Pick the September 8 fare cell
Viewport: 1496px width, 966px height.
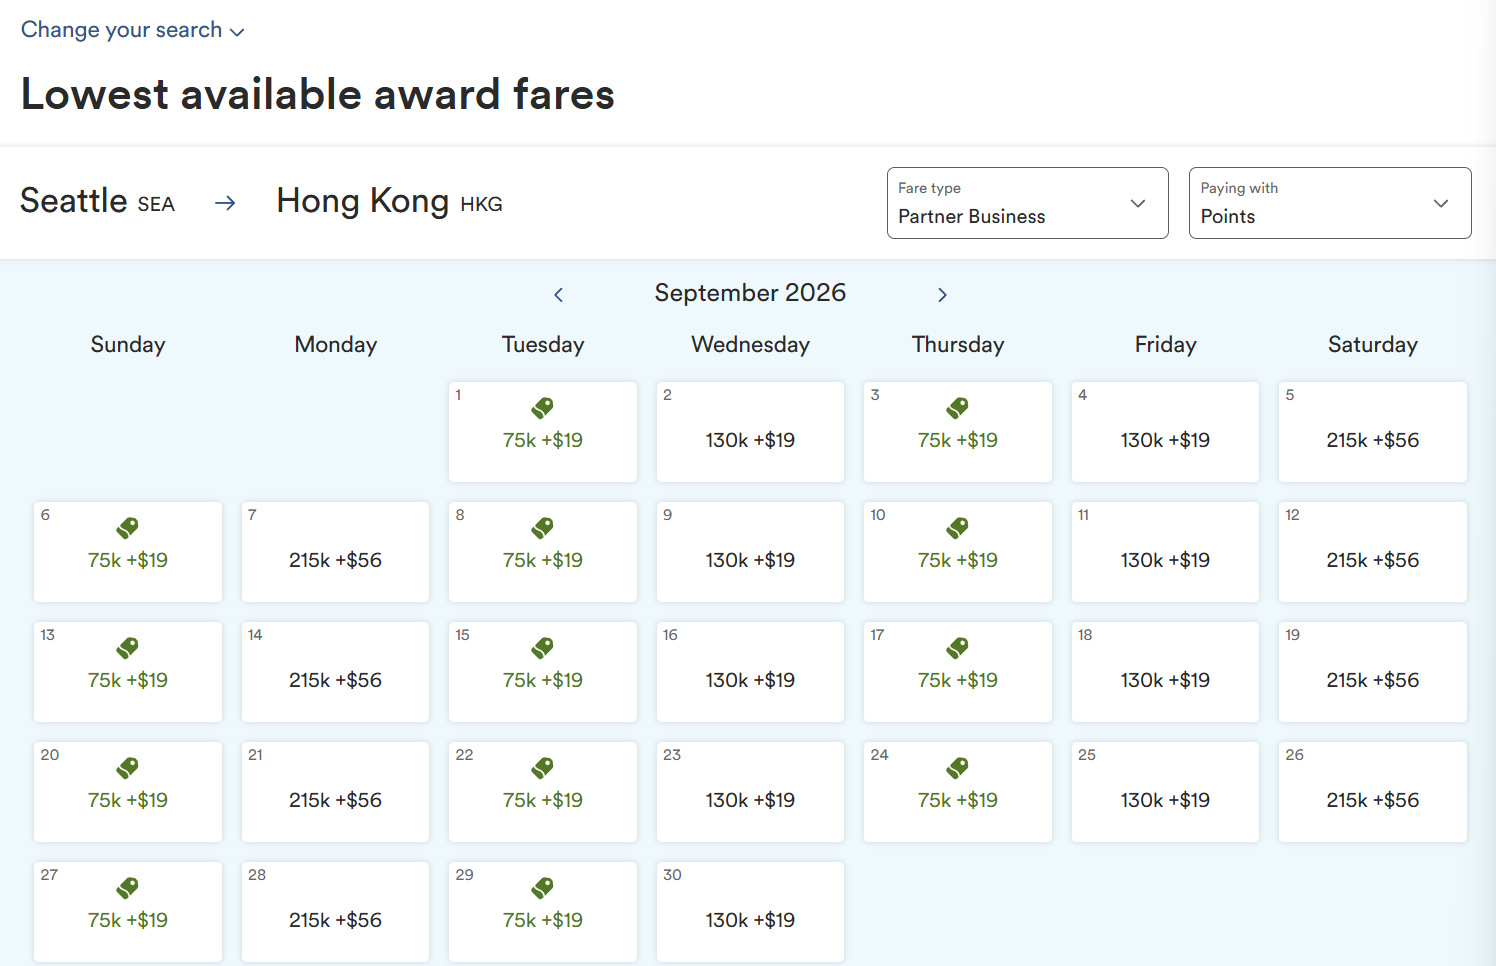tap(543, 552)
